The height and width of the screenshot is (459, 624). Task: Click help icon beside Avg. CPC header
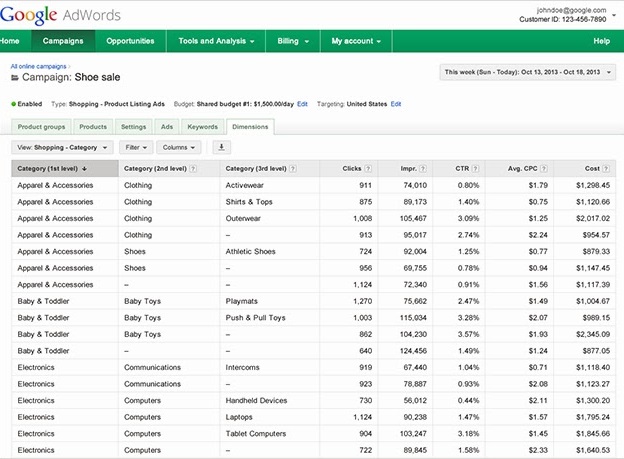coord(543,169)
